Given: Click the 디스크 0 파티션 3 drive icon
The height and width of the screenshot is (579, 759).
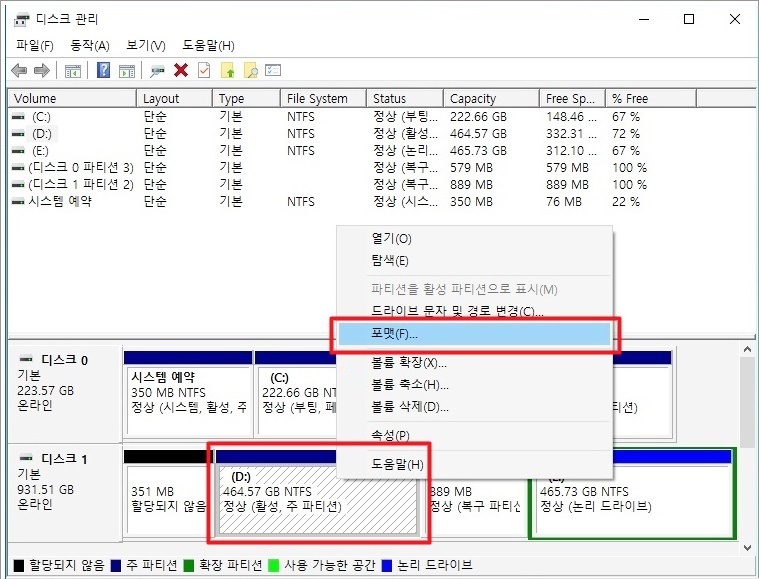Looking at the screenshot, I should [18, 168].
